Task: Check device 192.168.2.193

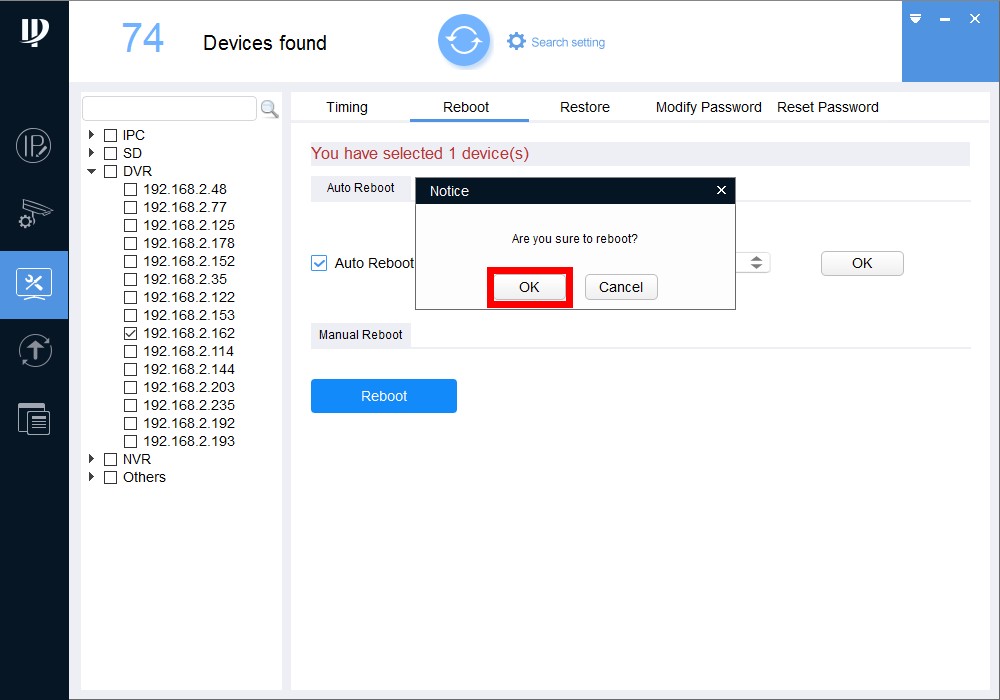Action: 130,441
